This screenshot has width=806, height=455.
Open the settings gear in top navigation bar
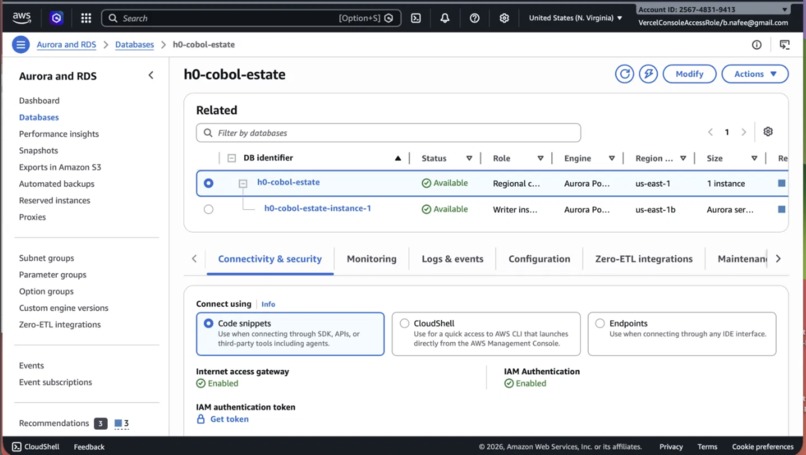504,18
